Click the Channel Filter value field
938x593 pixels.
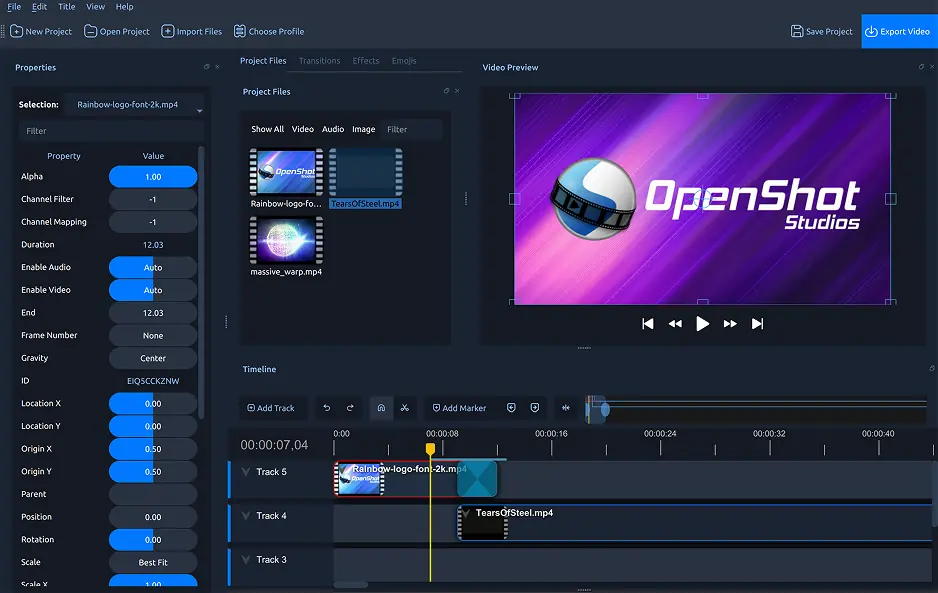(x=153, y=199)
